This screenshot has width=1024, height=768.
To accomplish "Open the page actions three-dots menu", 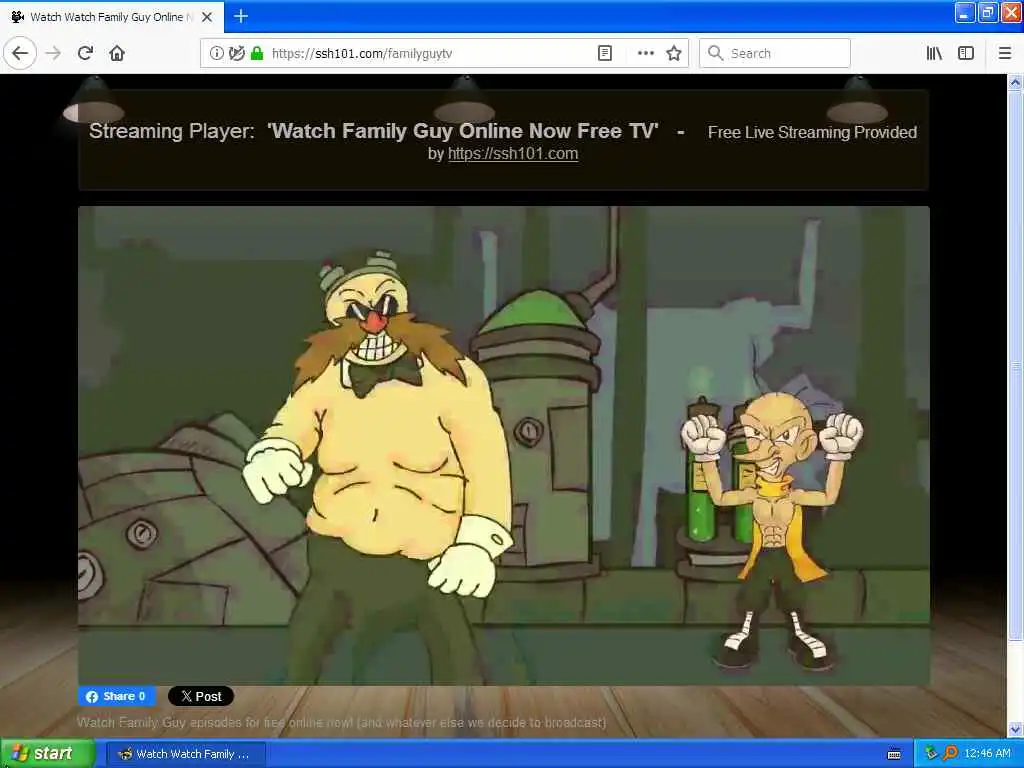I will coord(645,53).
